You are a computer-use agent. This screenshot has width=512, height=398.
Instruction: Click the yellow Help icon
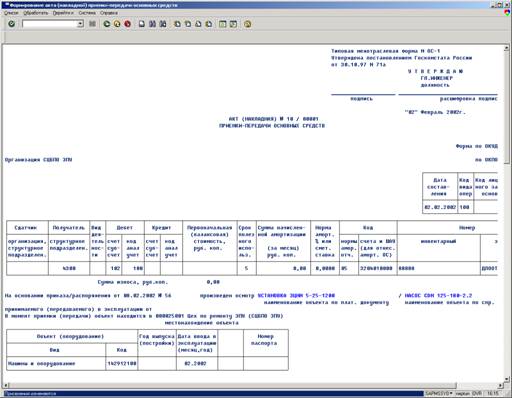click(x=247, y=24)
